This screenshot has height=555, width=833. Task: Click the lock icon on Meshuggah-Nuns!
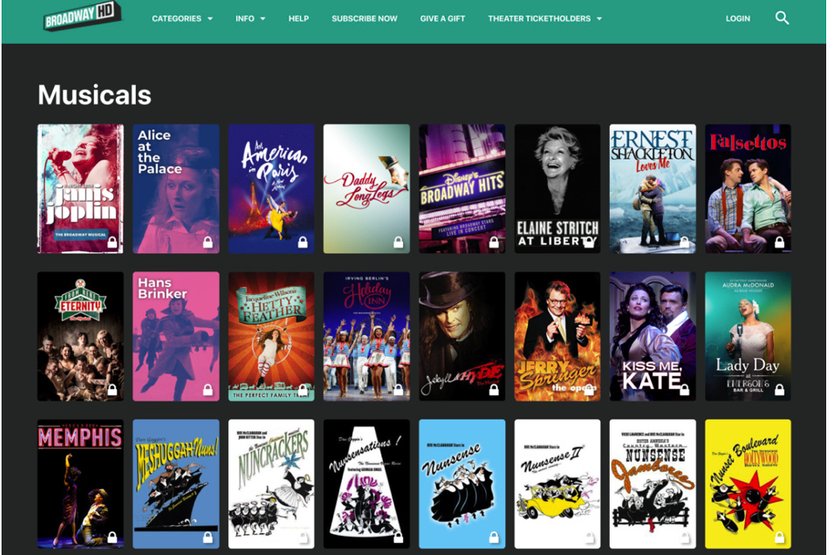(208, 538)
